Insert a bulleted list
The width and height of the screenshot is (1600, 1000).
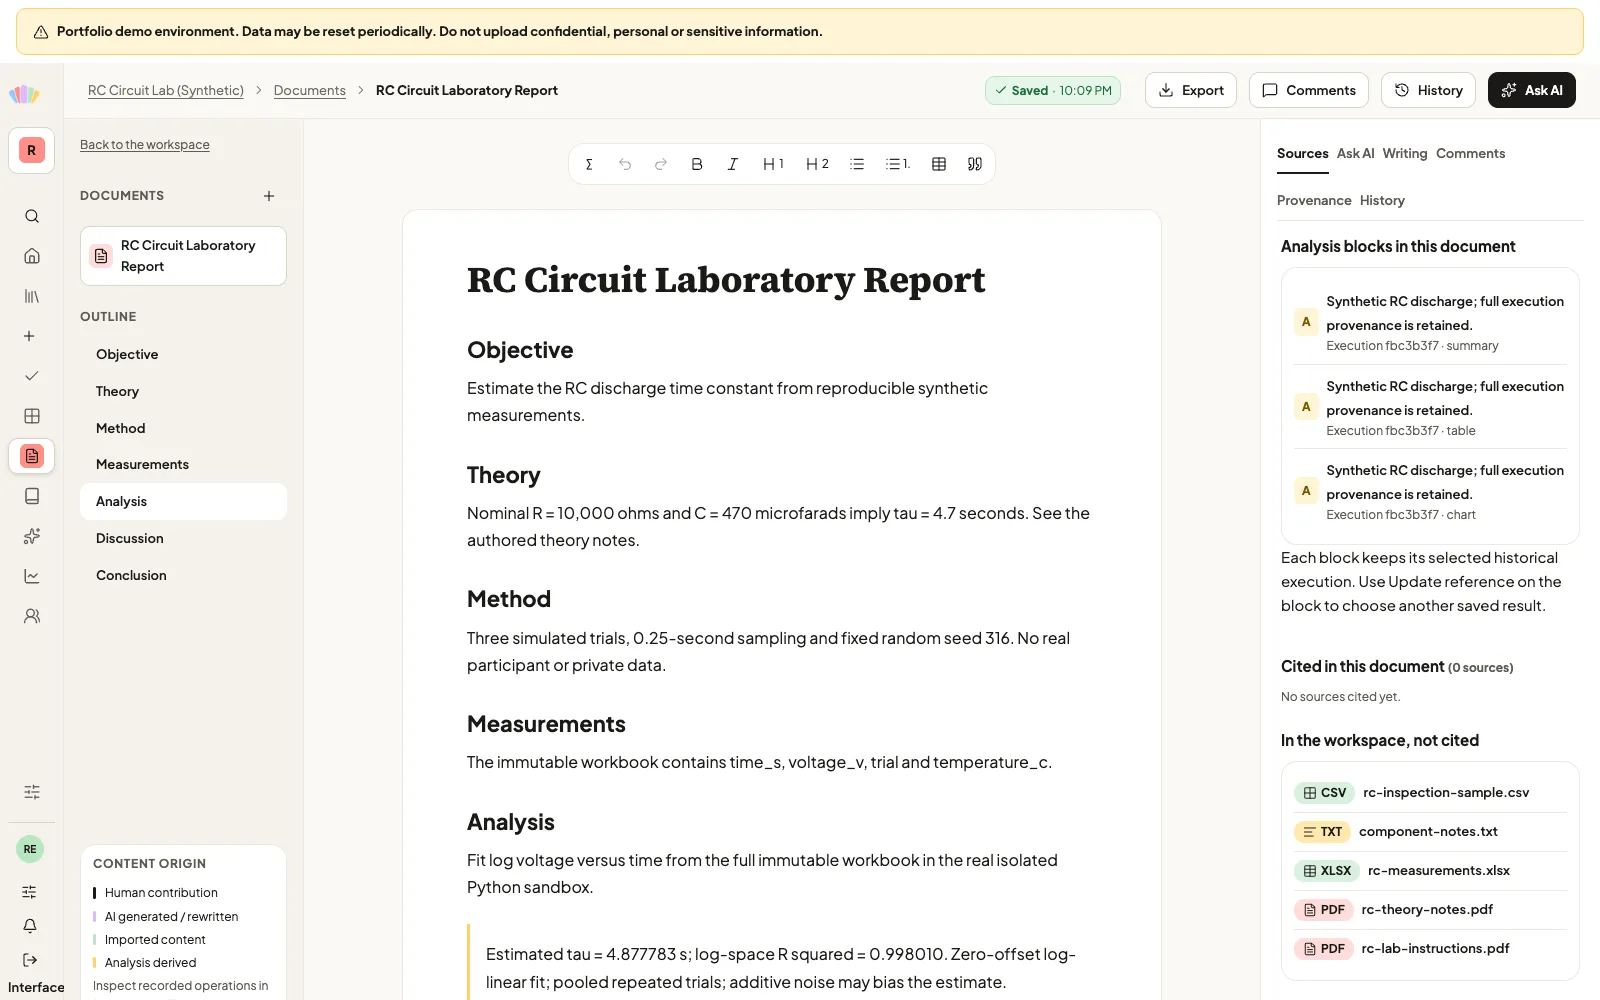pos(857,164)
